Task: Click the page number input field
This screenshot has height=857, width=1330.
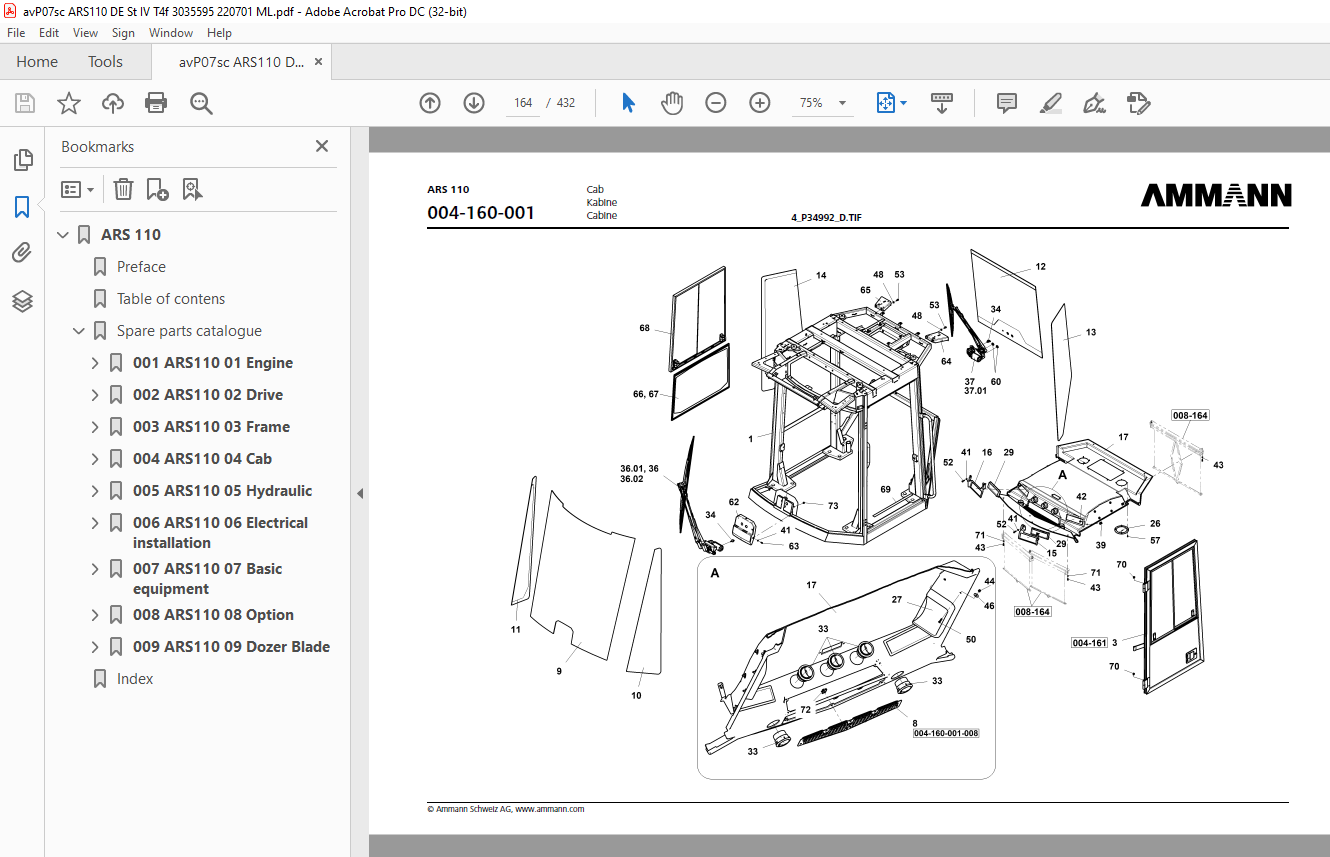Action: 522,103
